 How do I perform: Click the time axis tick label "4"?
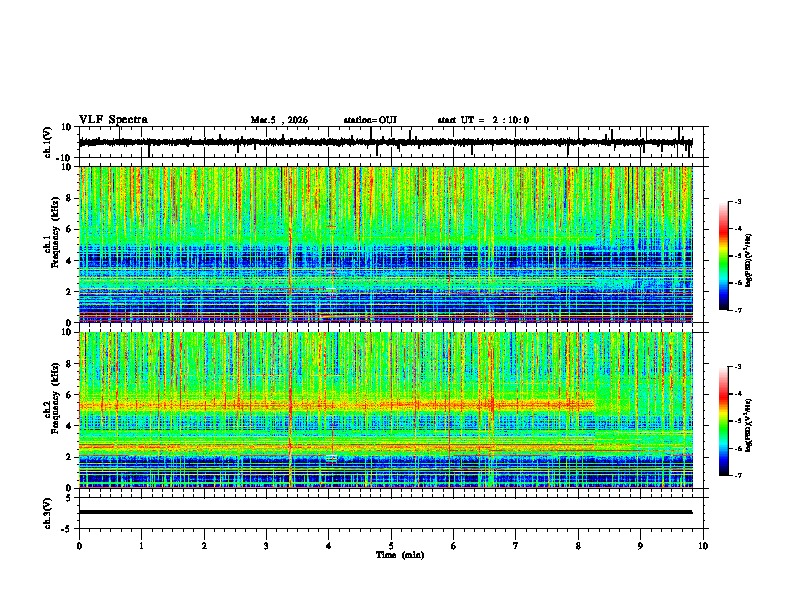[x=329, y=546]
